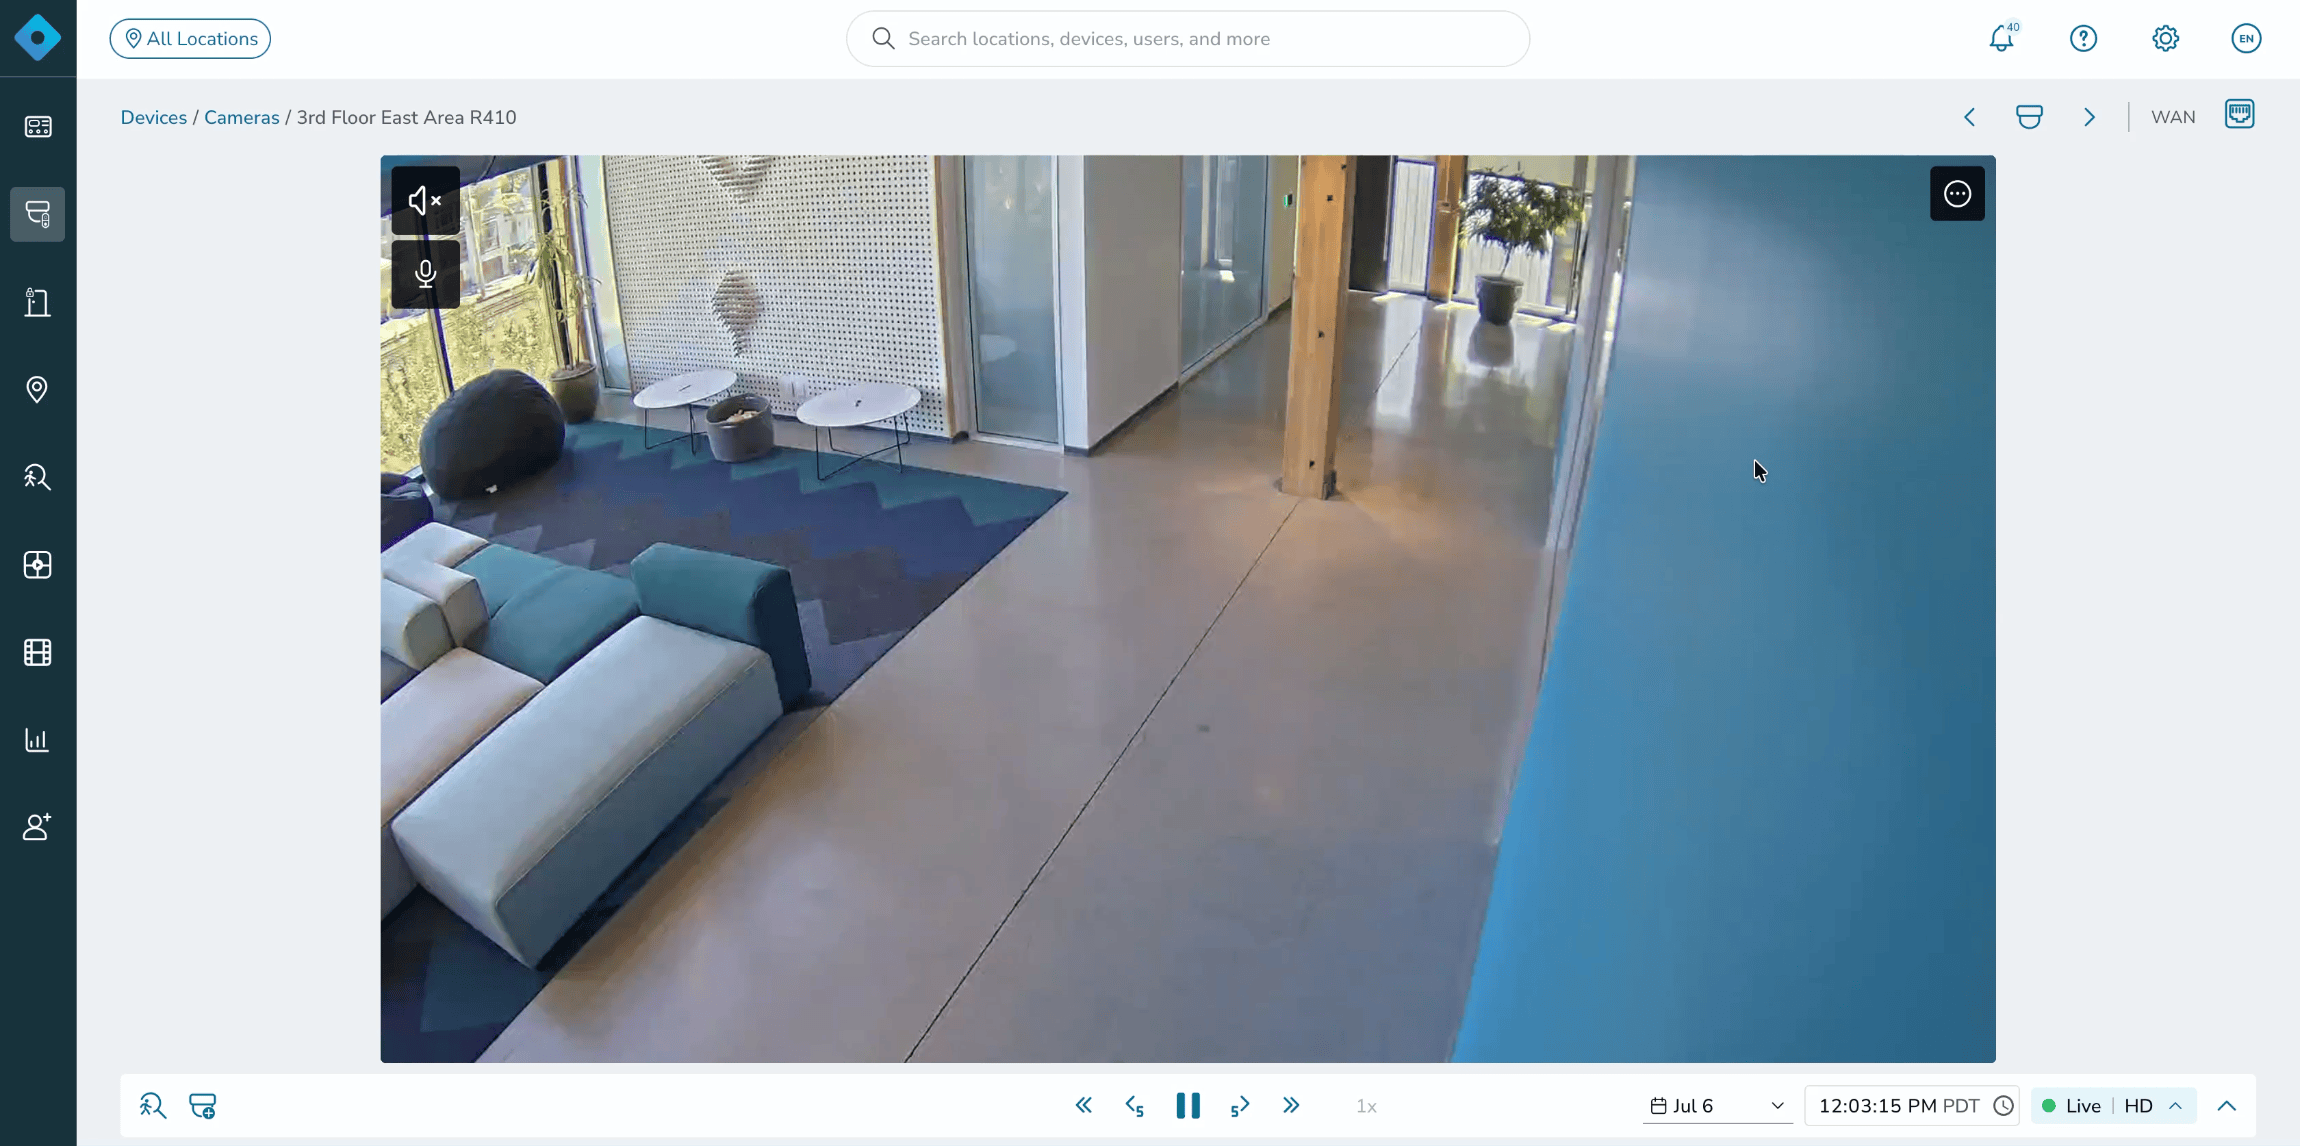The width and height of the screenshot is (2300, 1146).
Task: Pause the live video playback
Action: (x=1188, y=1105)
